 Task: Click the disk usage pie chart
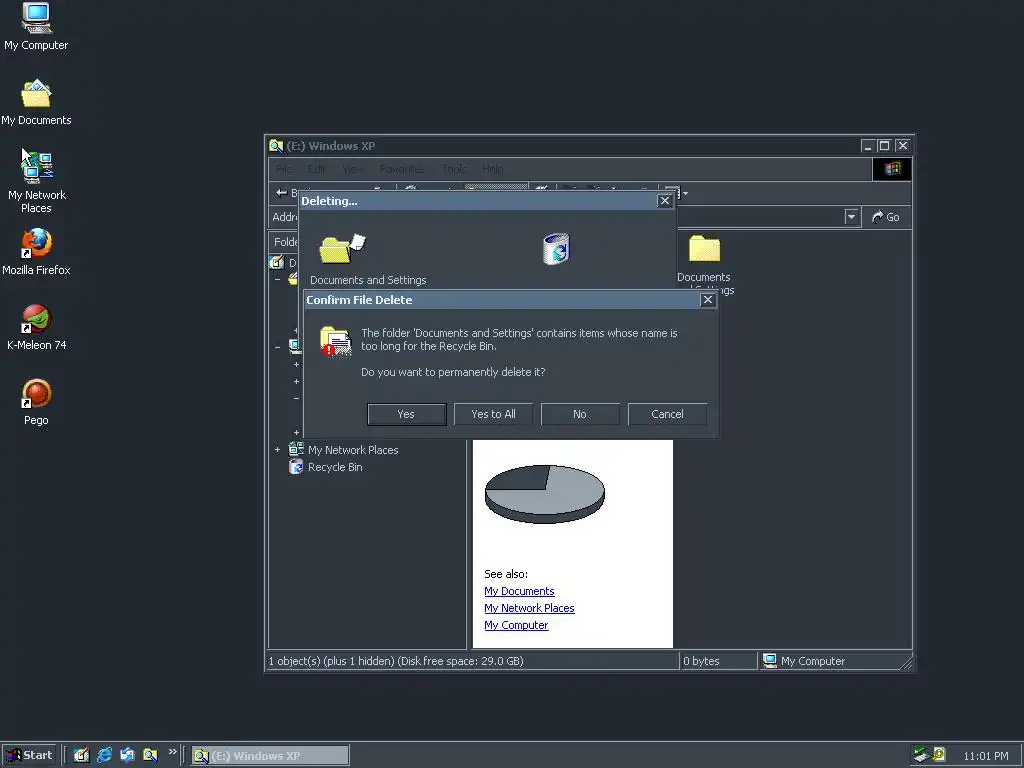coord(545,494)
